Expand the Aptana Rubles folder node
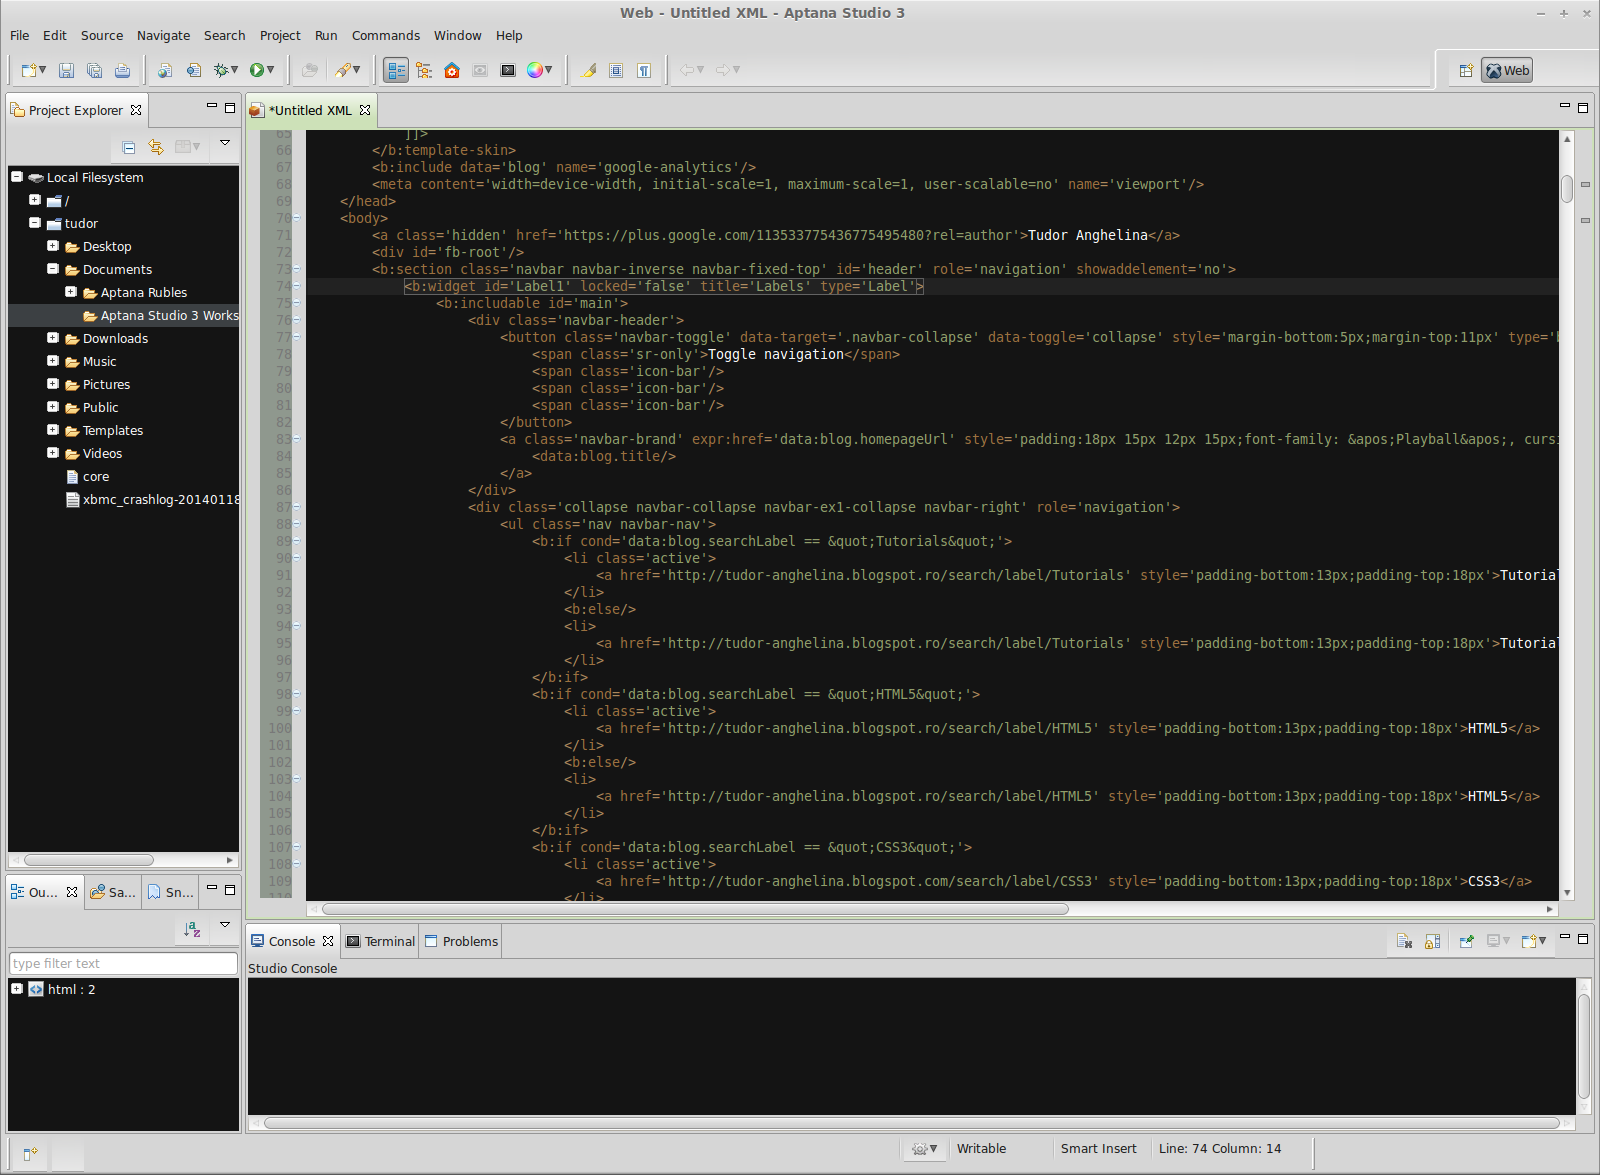The width and height of the screenshot is (1600, 1175). coord(71,292)
